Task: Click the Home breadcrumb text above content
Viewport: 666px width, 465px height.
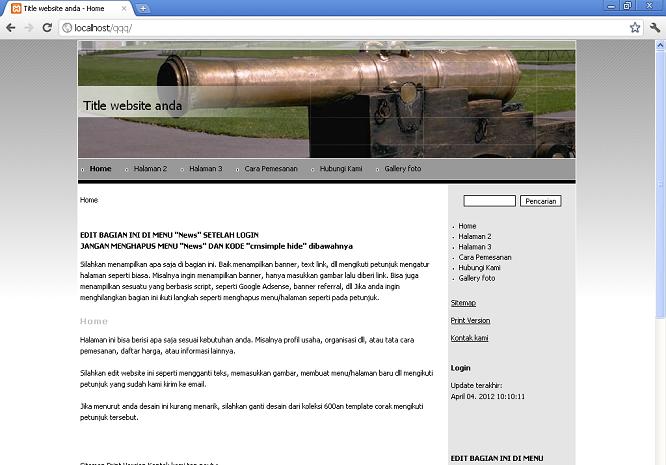Action: point(89,200)
